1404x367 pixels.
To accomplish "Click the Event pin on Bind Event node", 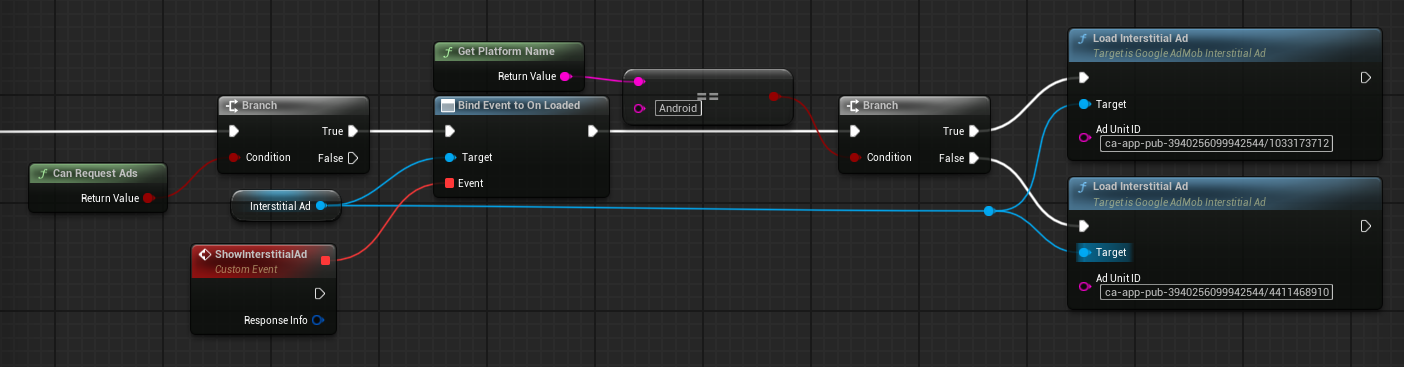I will (x=449, y=183).
